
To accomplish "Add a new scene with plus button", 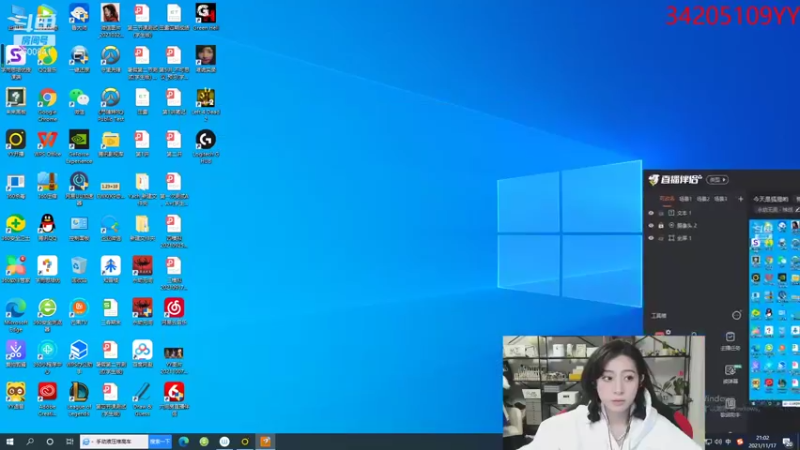I will pos(740,199).
